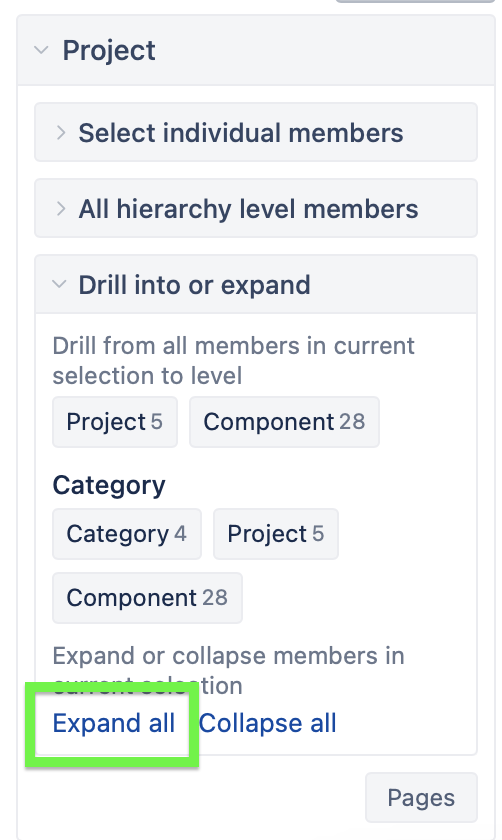
Task: Click the chevron beside Select individual members
Action: coord(61,132)
